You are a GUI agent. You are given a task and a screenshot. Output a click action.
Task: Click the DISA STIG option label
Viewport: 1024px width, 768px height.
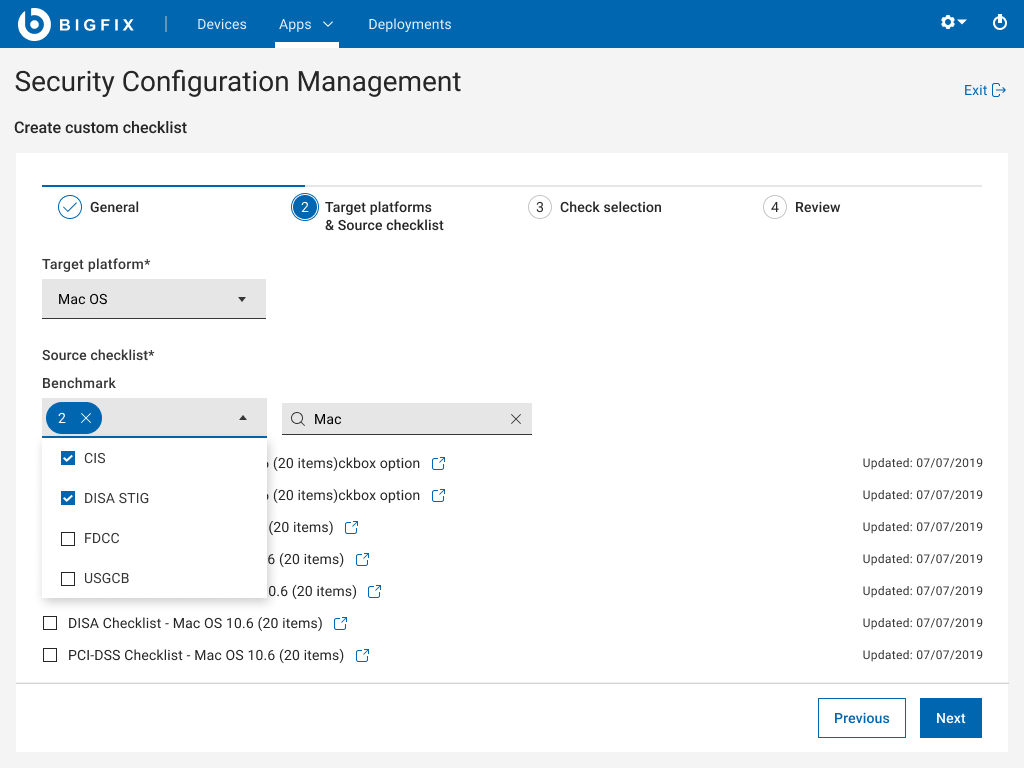[x=116, y=498]
